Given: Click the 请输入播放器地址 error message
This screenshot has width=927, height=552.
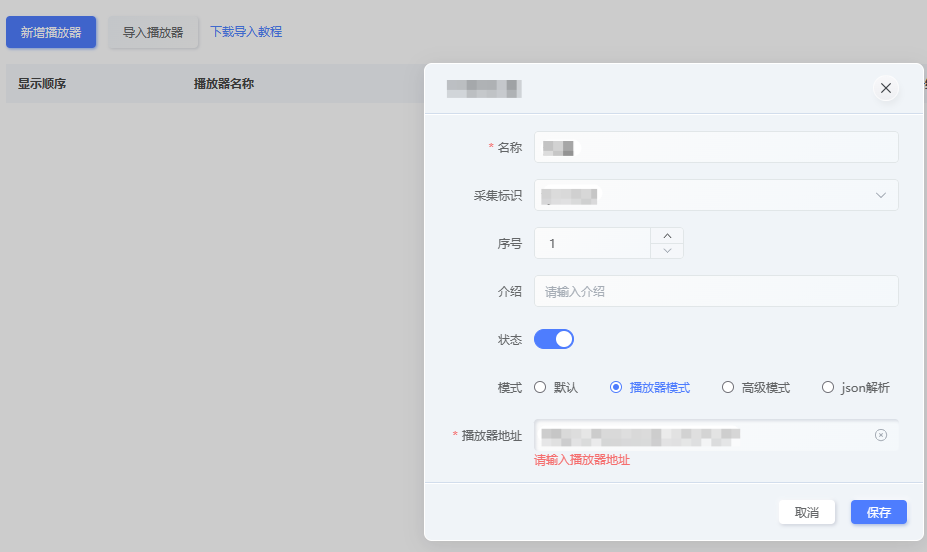Looking at the screenshot, I should pyautogui.click(x=582, y=460).
